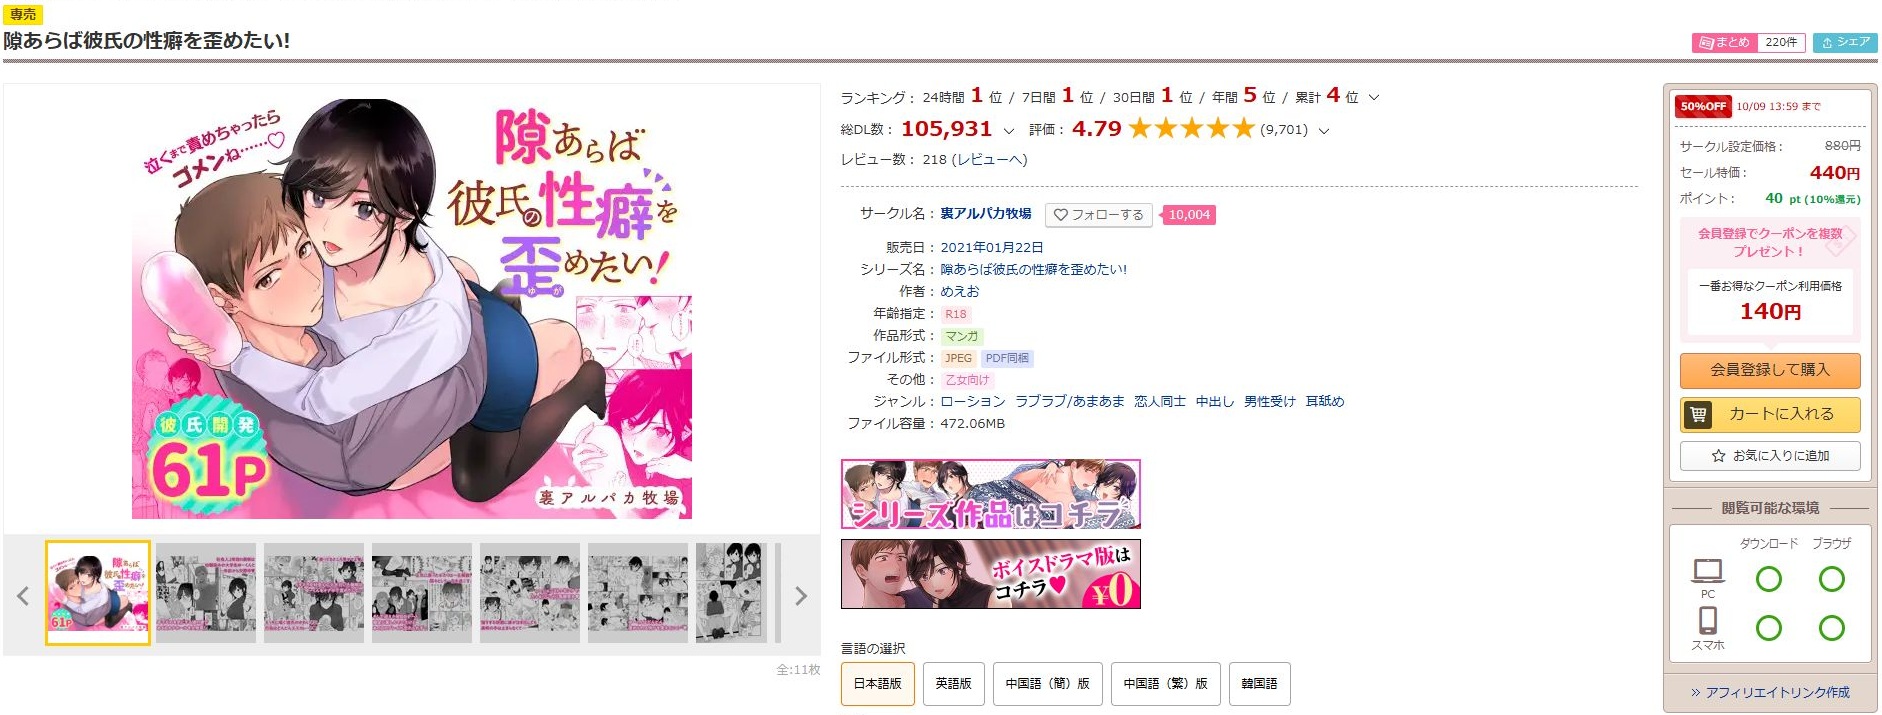Select the 日本語版 language option
The width and height of the screenshot is (1882, 715).
[x=878, y=684]
